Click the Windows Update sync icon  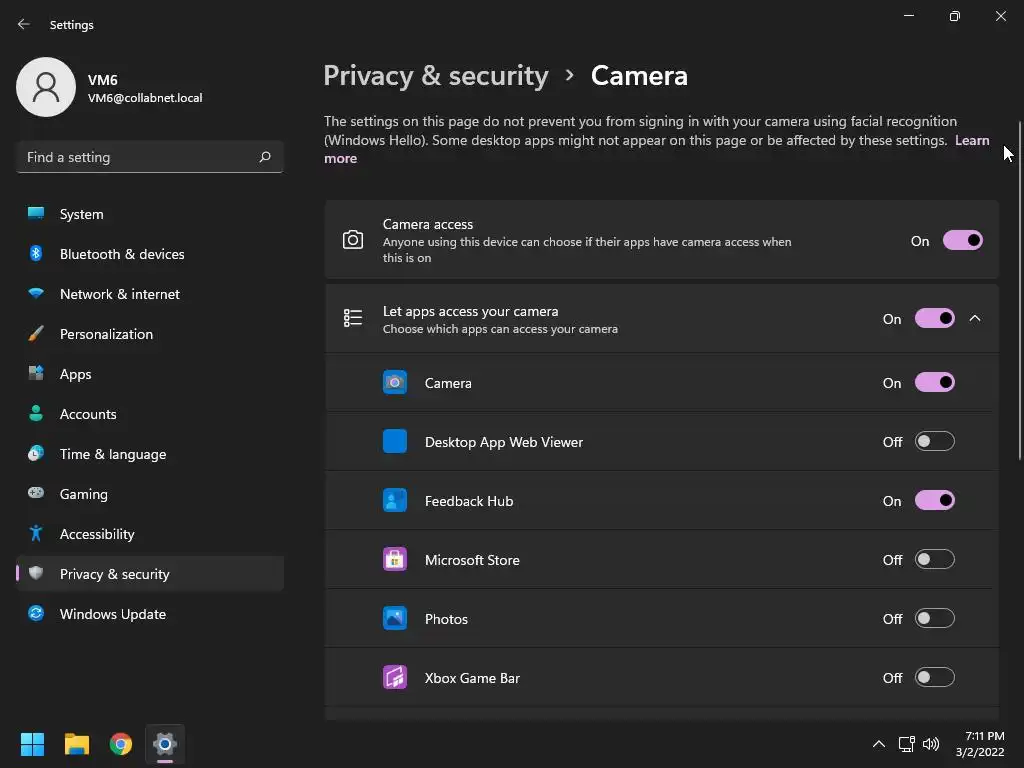click(x=36, y=614)
